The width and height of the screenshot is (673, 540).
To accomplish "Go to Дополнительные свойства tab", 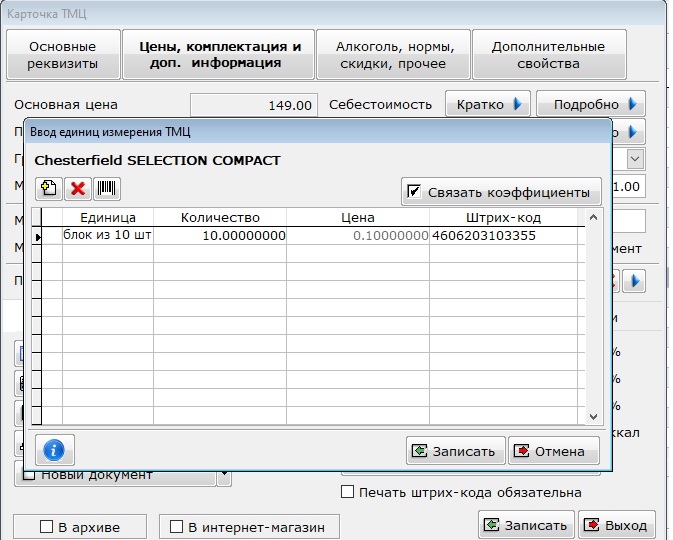I will [x=549, y=55].
